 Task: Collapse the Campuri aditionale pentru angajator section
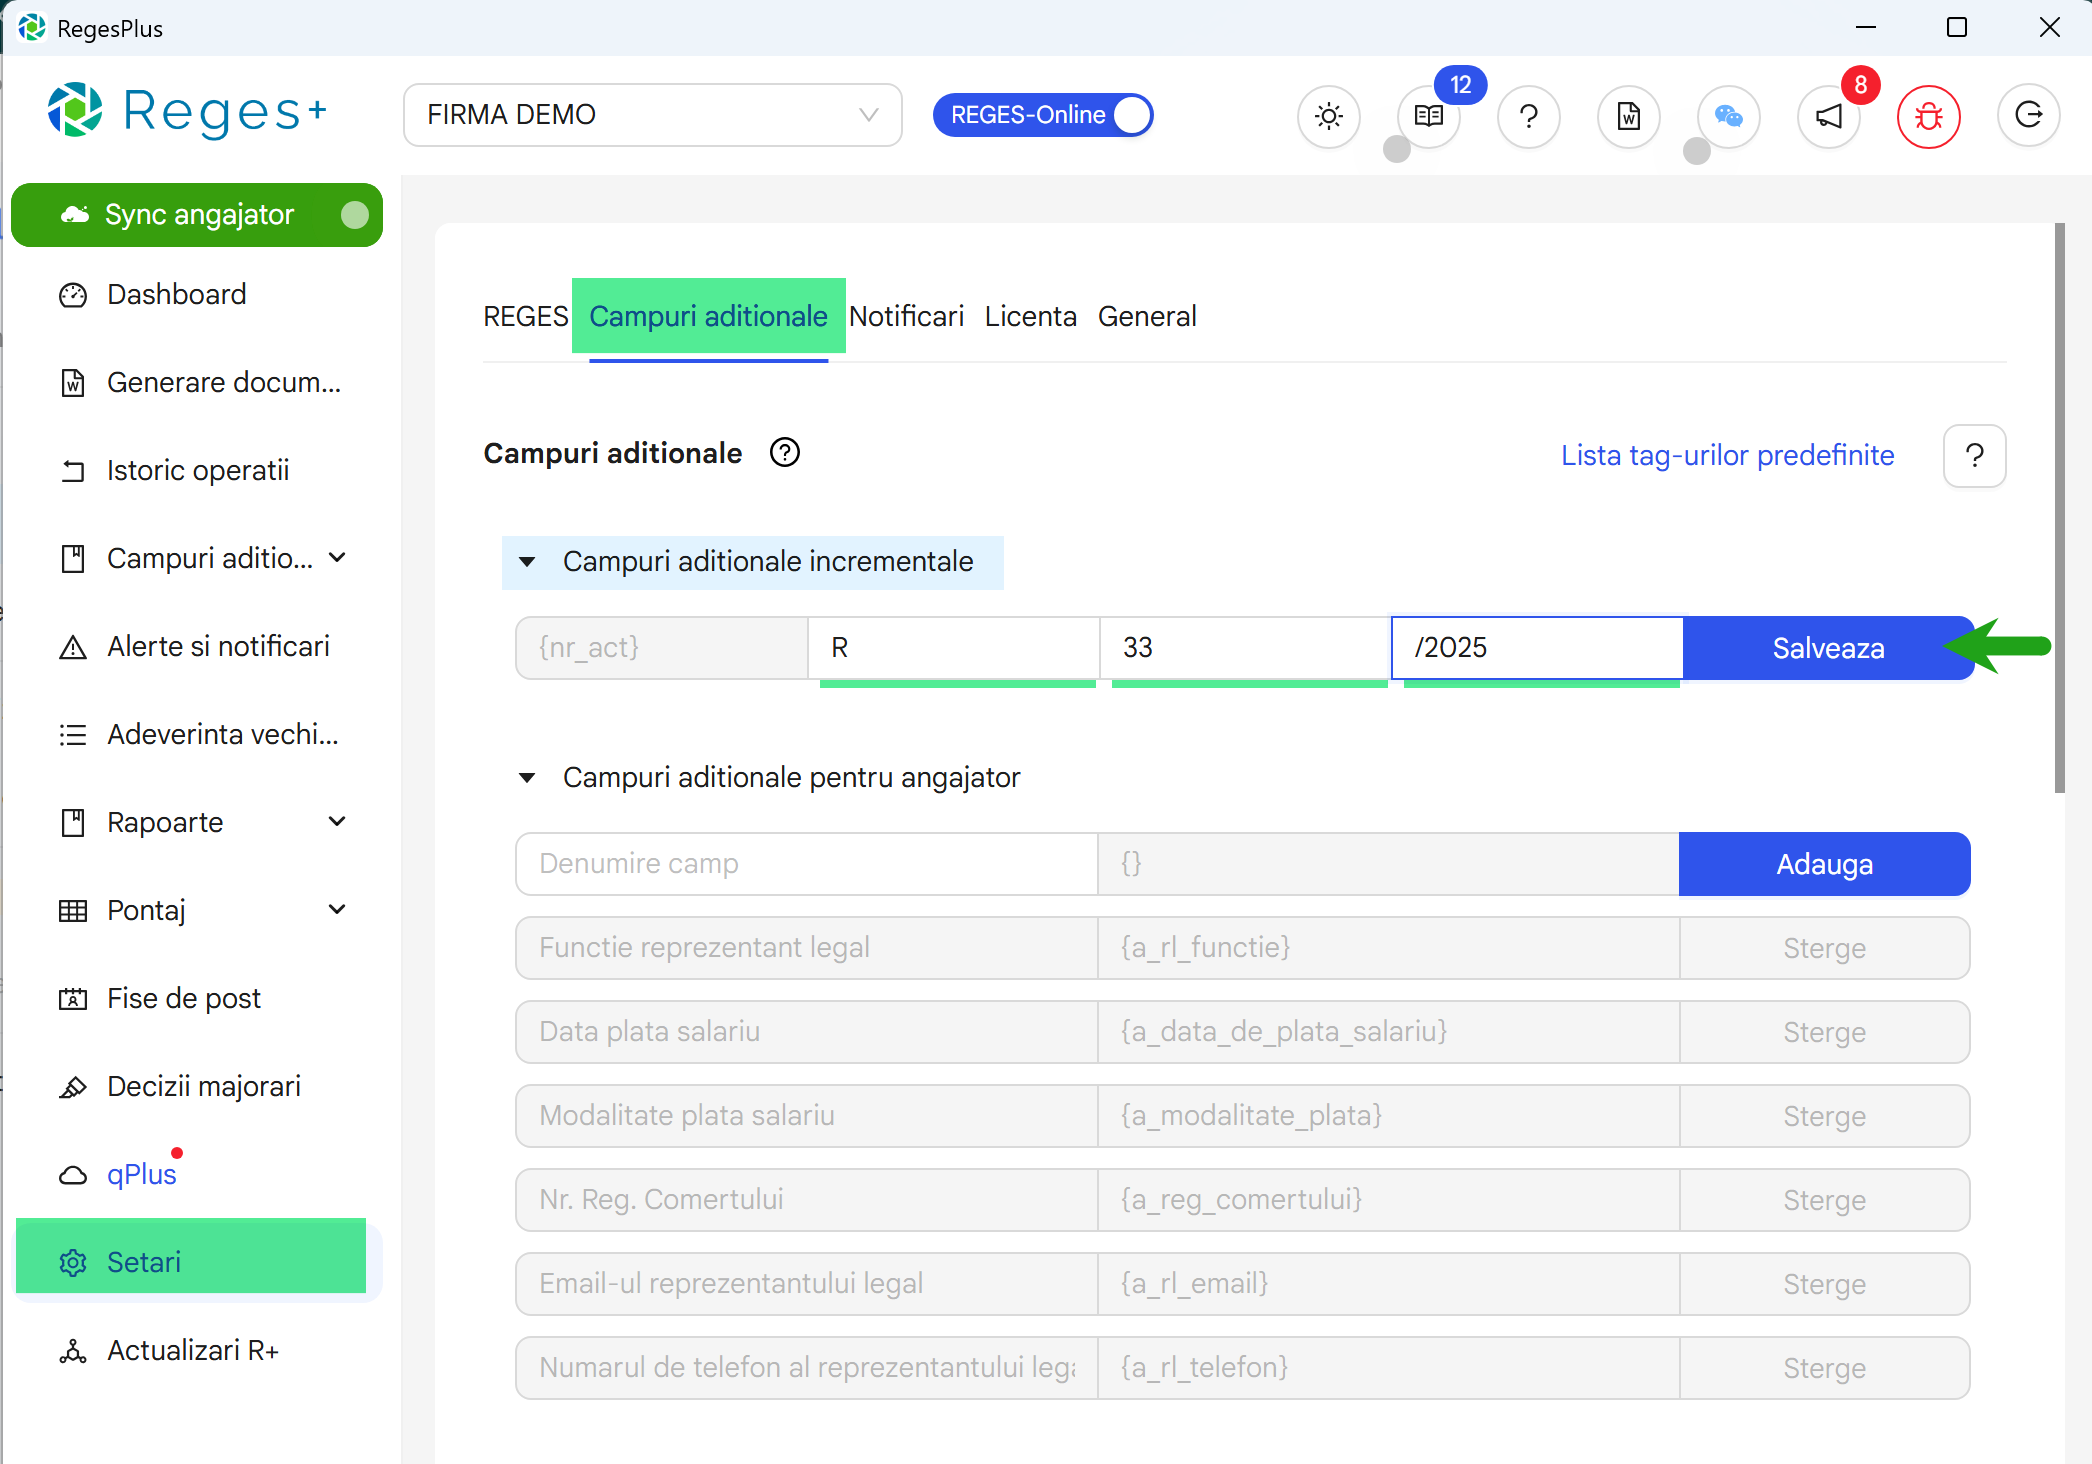527,778
